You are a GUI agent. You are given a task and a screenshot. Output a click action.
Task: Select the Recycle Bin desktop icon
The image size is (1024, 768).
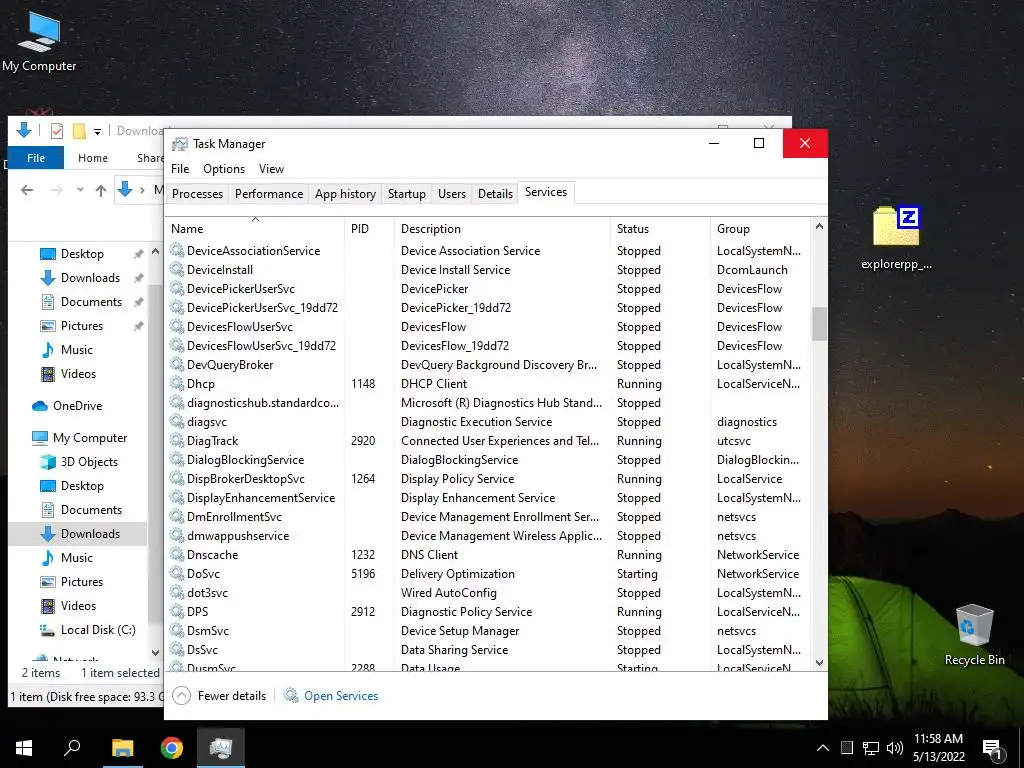974,635
